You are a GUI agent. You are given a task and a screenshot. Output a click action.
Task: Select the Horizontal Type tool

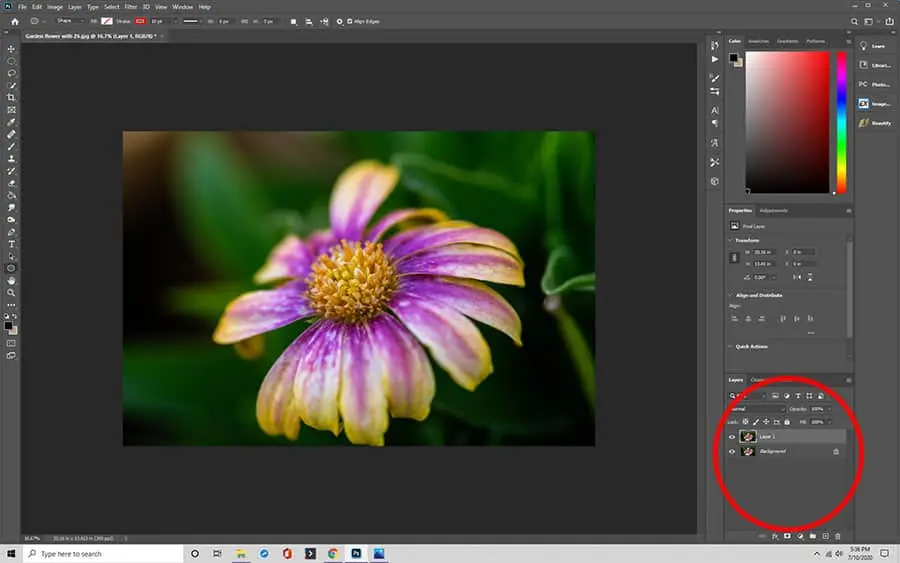11,244
